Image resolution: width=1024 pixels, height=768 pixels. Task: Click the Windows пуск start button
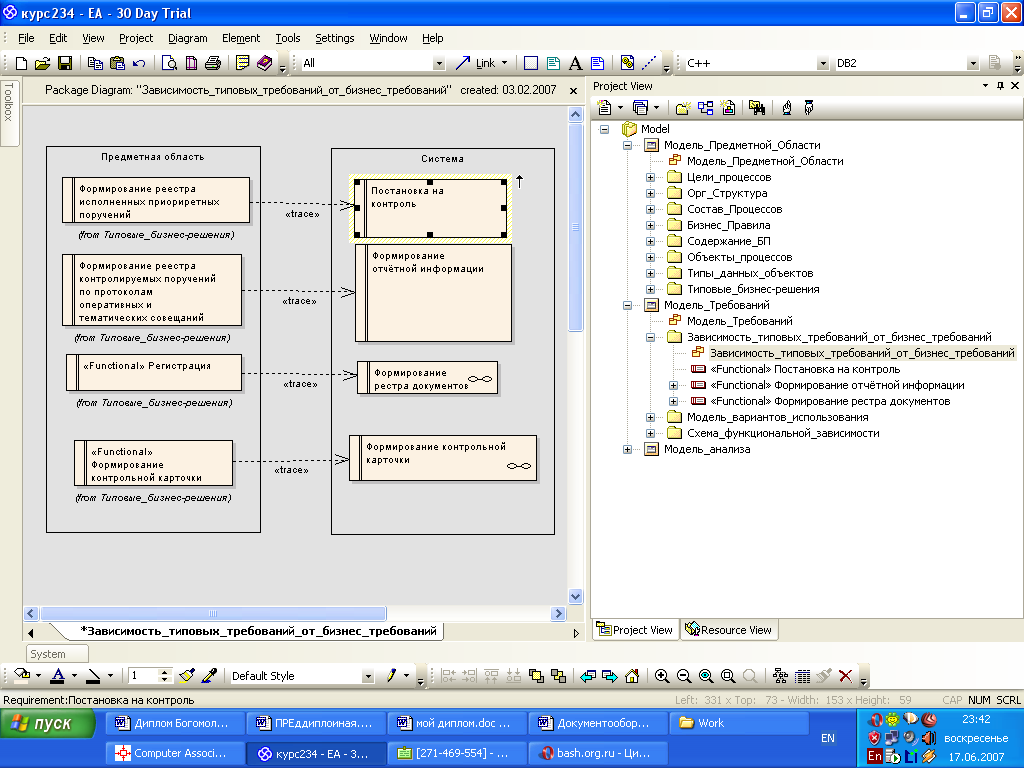(x=48, y=724)
